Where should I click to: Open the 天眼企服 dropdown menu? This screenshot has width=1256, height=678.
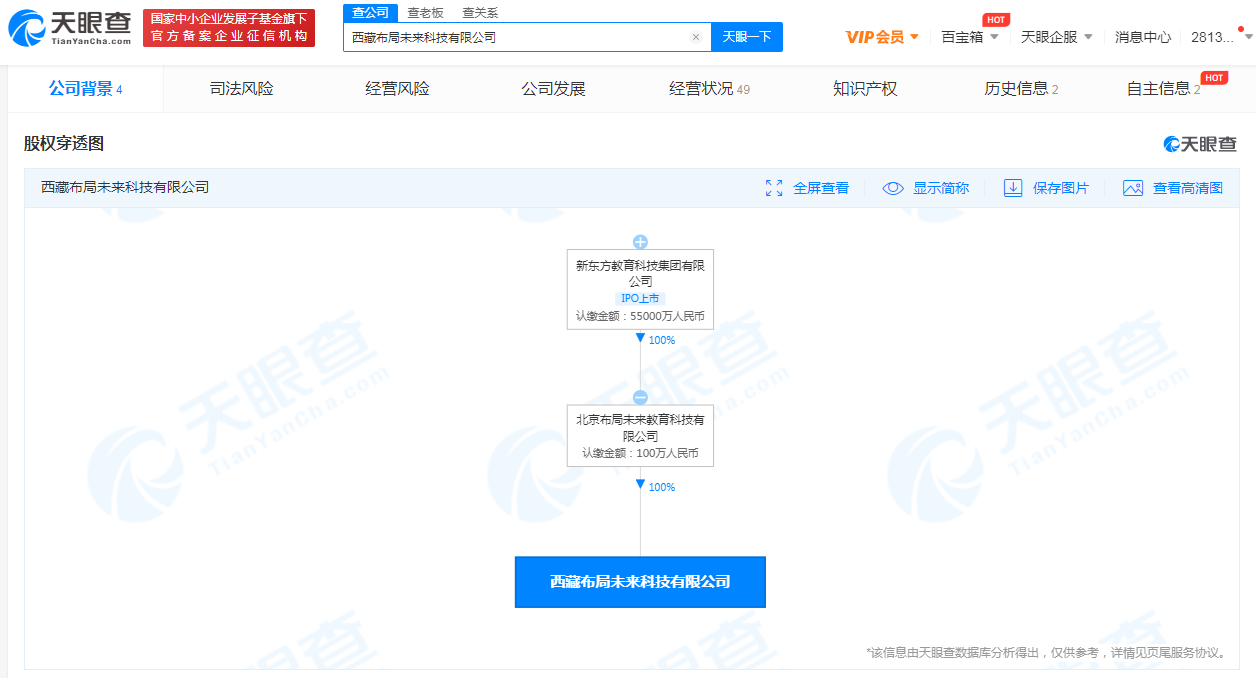coord(1056,37)
